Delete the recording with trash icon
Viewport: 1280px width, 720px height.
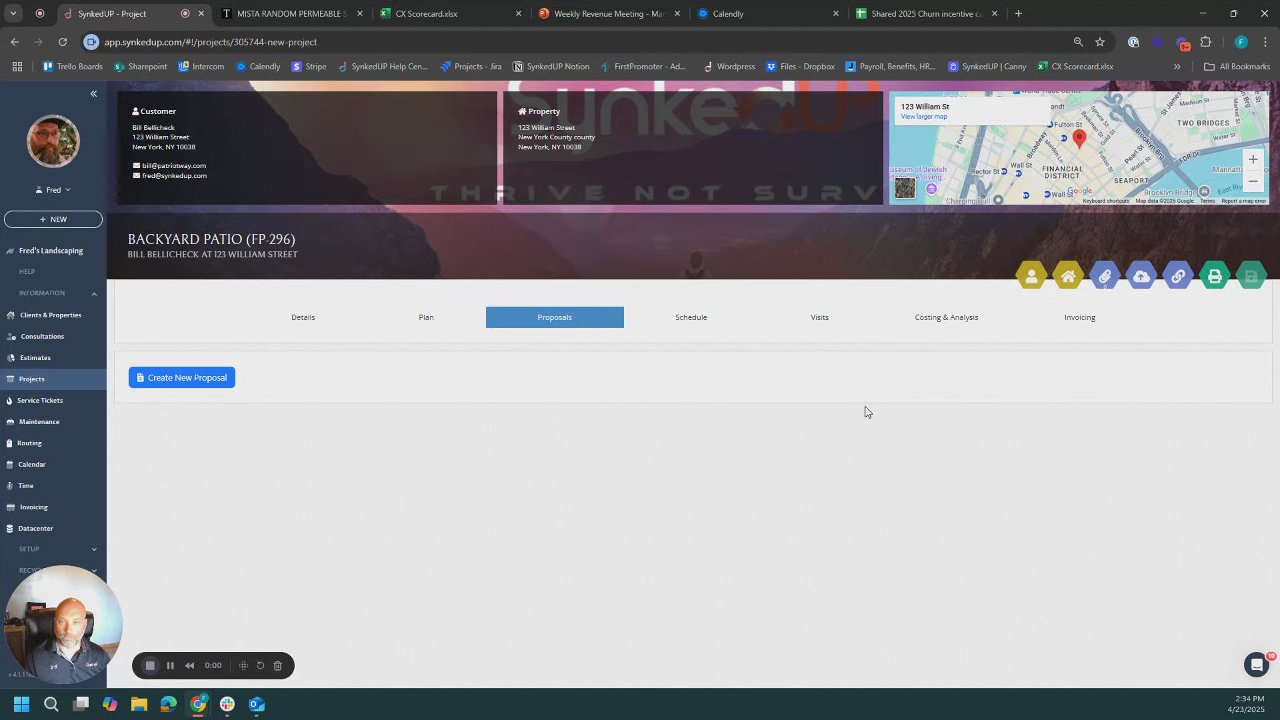(278, 665)
